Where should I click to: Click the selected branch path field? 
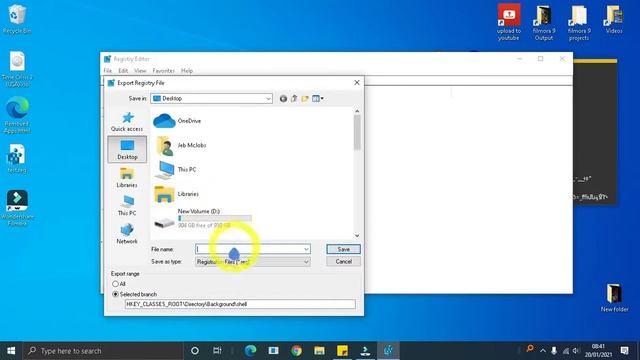pyautogui.click(x=240, y=304)
